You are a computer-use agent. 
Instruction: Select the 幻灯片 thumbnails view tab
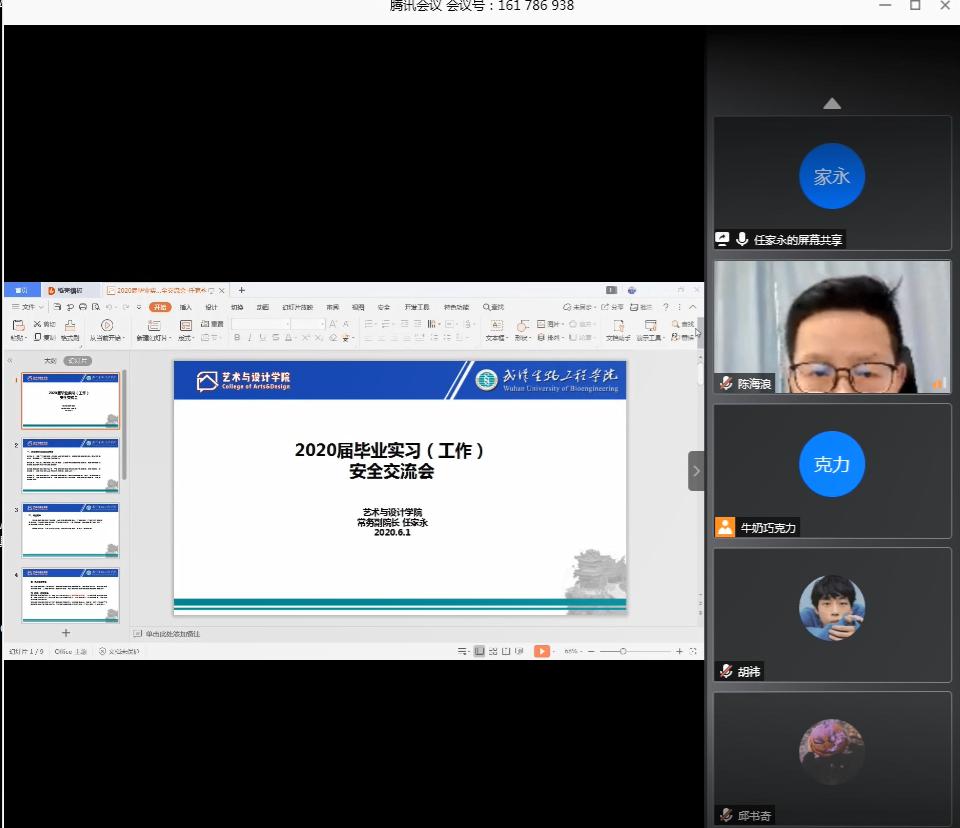(78, 360)
